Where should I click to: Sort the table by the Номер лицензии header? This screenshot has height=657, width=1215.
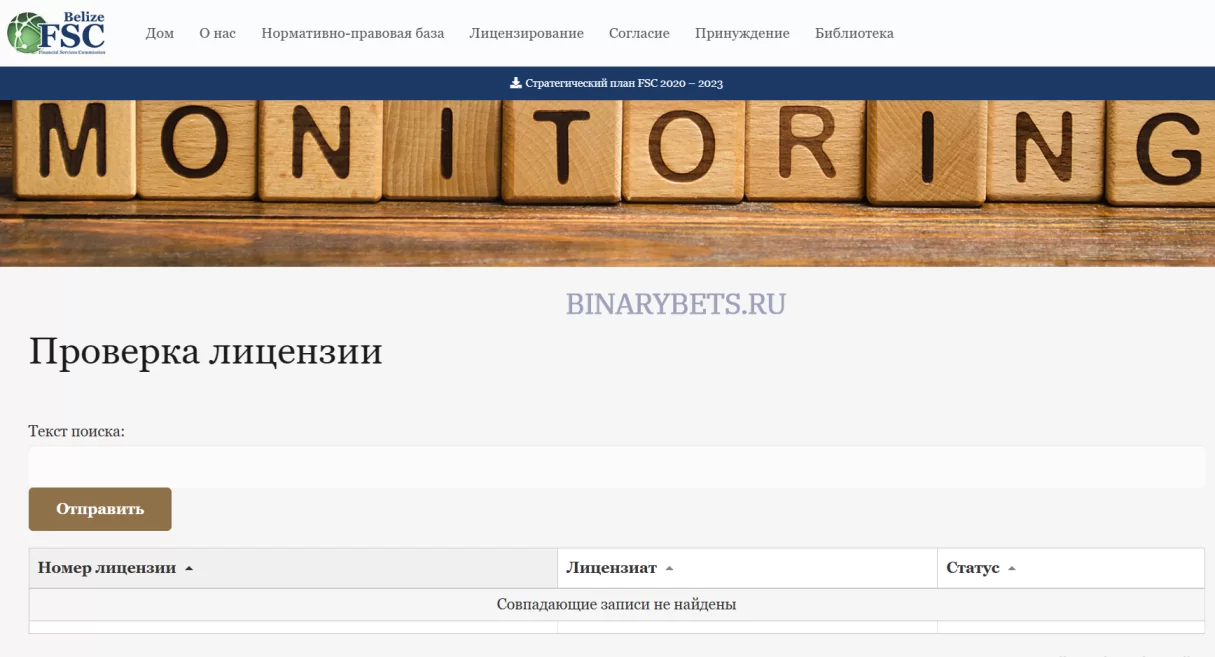107,568
